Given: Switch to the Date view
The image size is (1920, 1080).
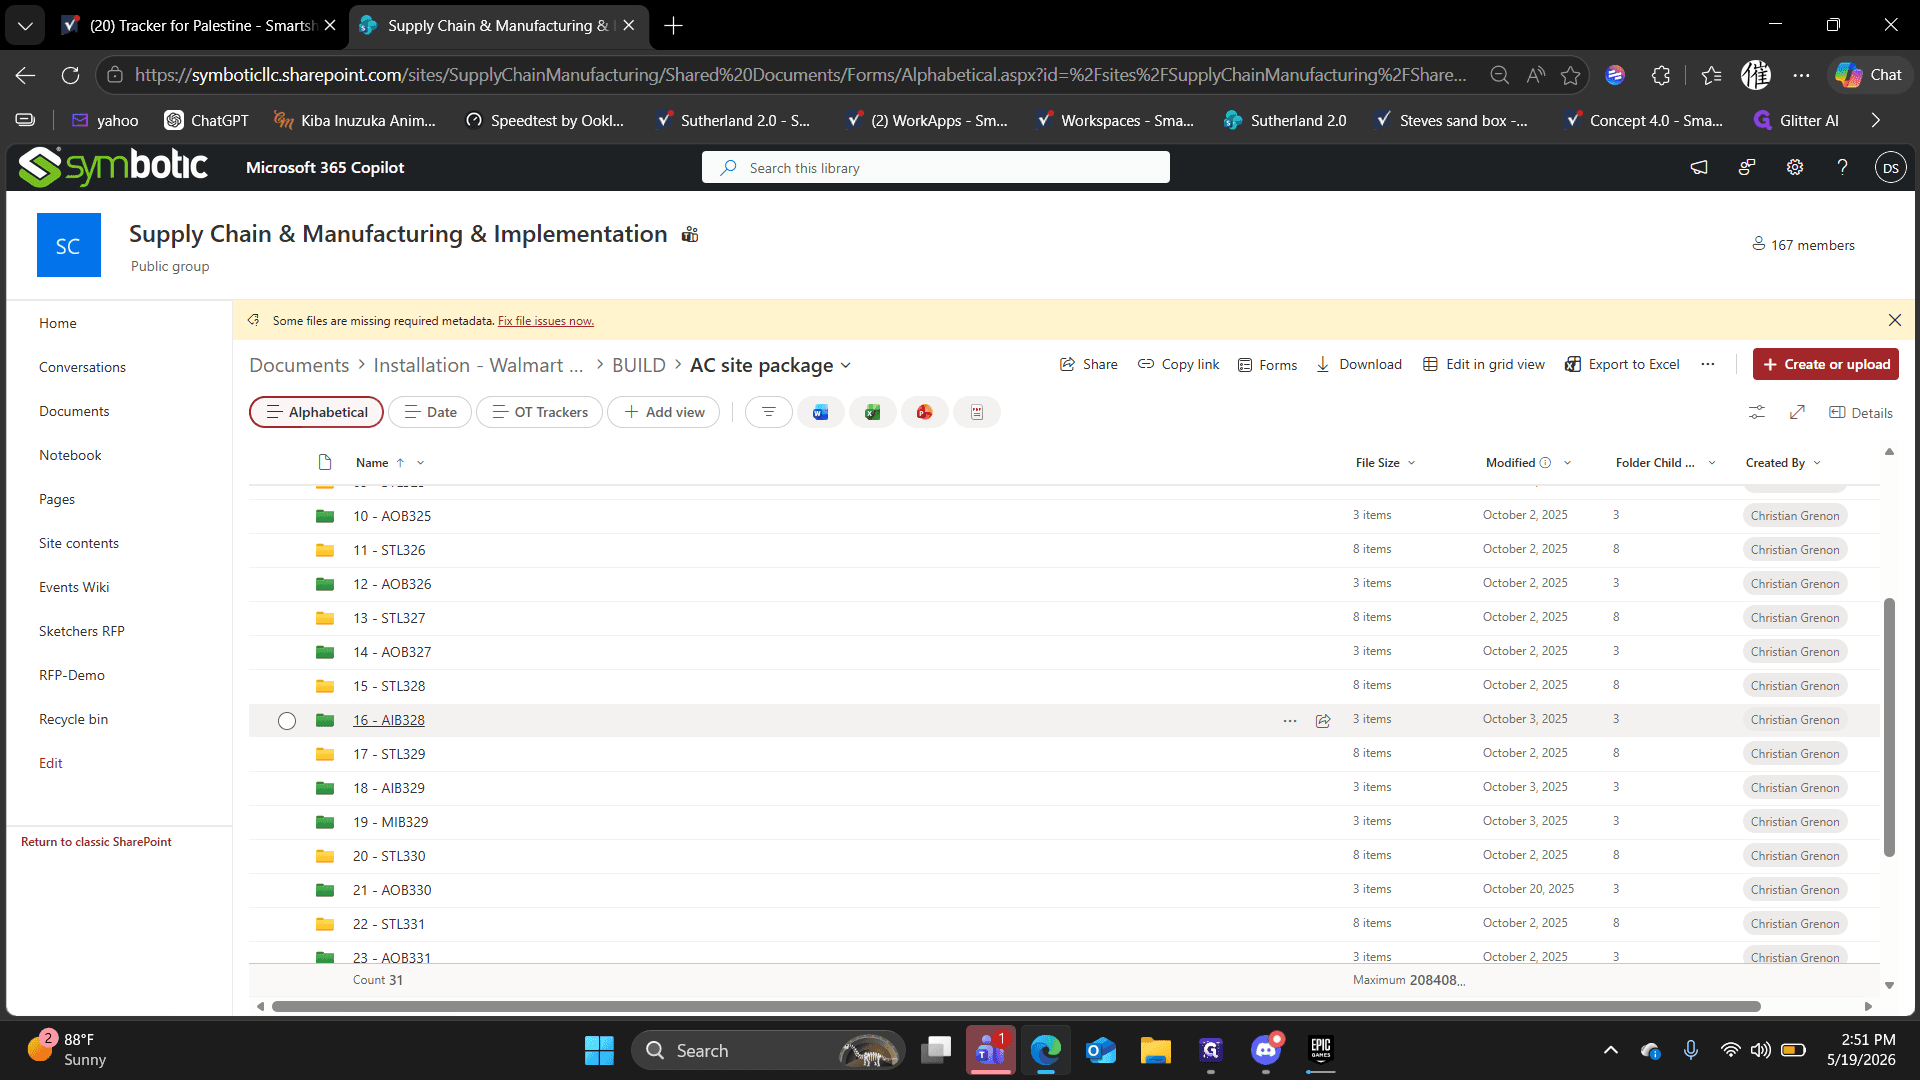Looking at the screenshot, I should (430, 412).
